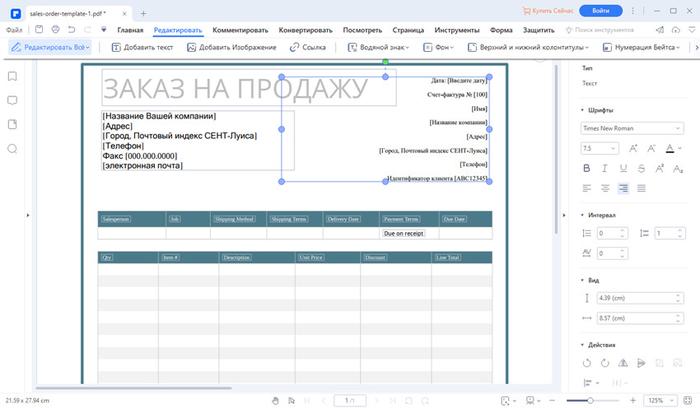Center align the text
This screenshot has width=700, height=408.
click(x=605, y=188)
